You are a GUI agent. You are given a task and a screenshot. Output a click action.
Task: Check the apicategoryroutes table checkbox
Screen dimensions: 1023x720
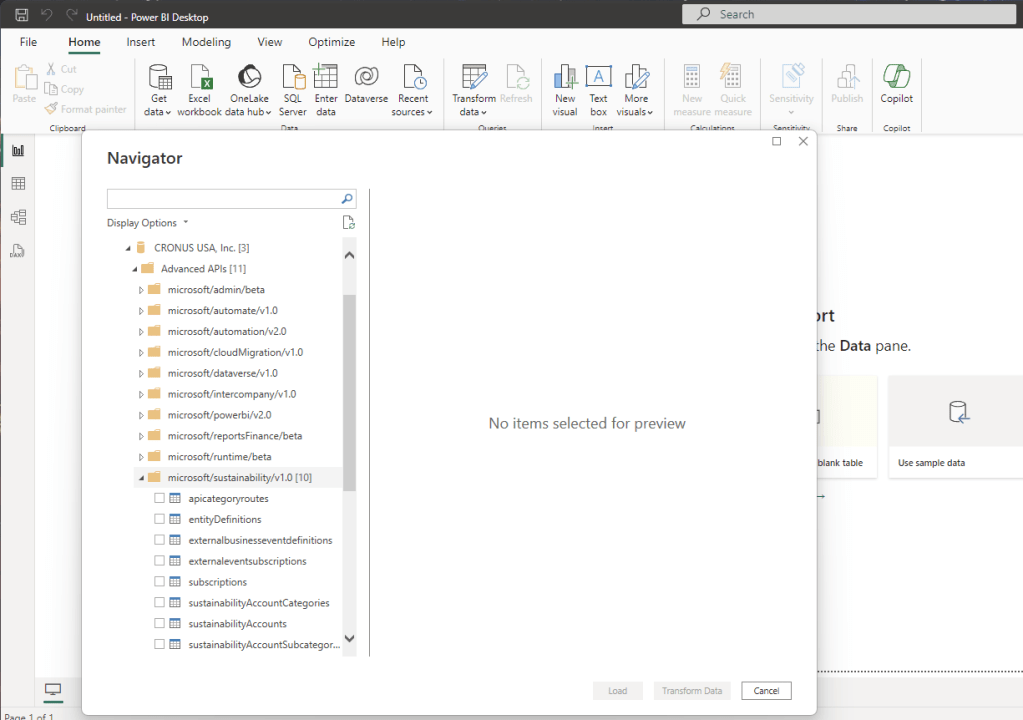coord(160,498)
